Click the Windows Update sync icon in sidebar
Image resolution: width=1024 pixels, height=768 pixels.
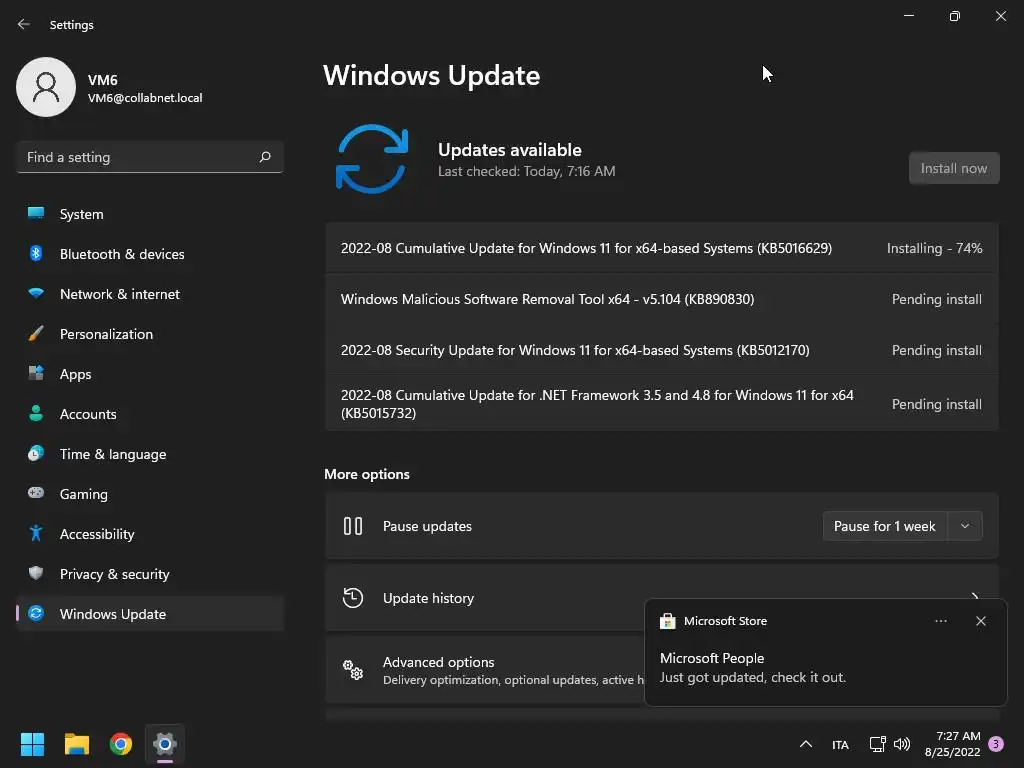[36, 613]
